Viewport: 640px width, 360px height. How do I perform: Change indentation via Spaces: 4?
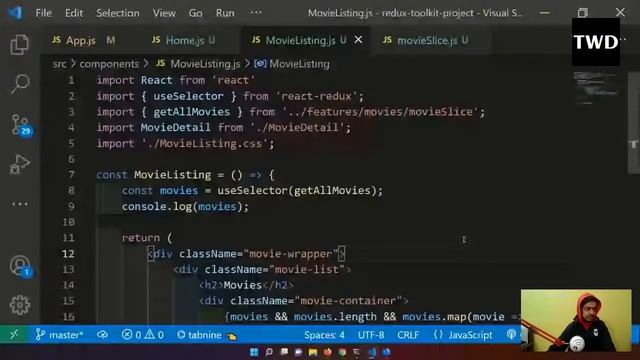(x=324, y=335)
